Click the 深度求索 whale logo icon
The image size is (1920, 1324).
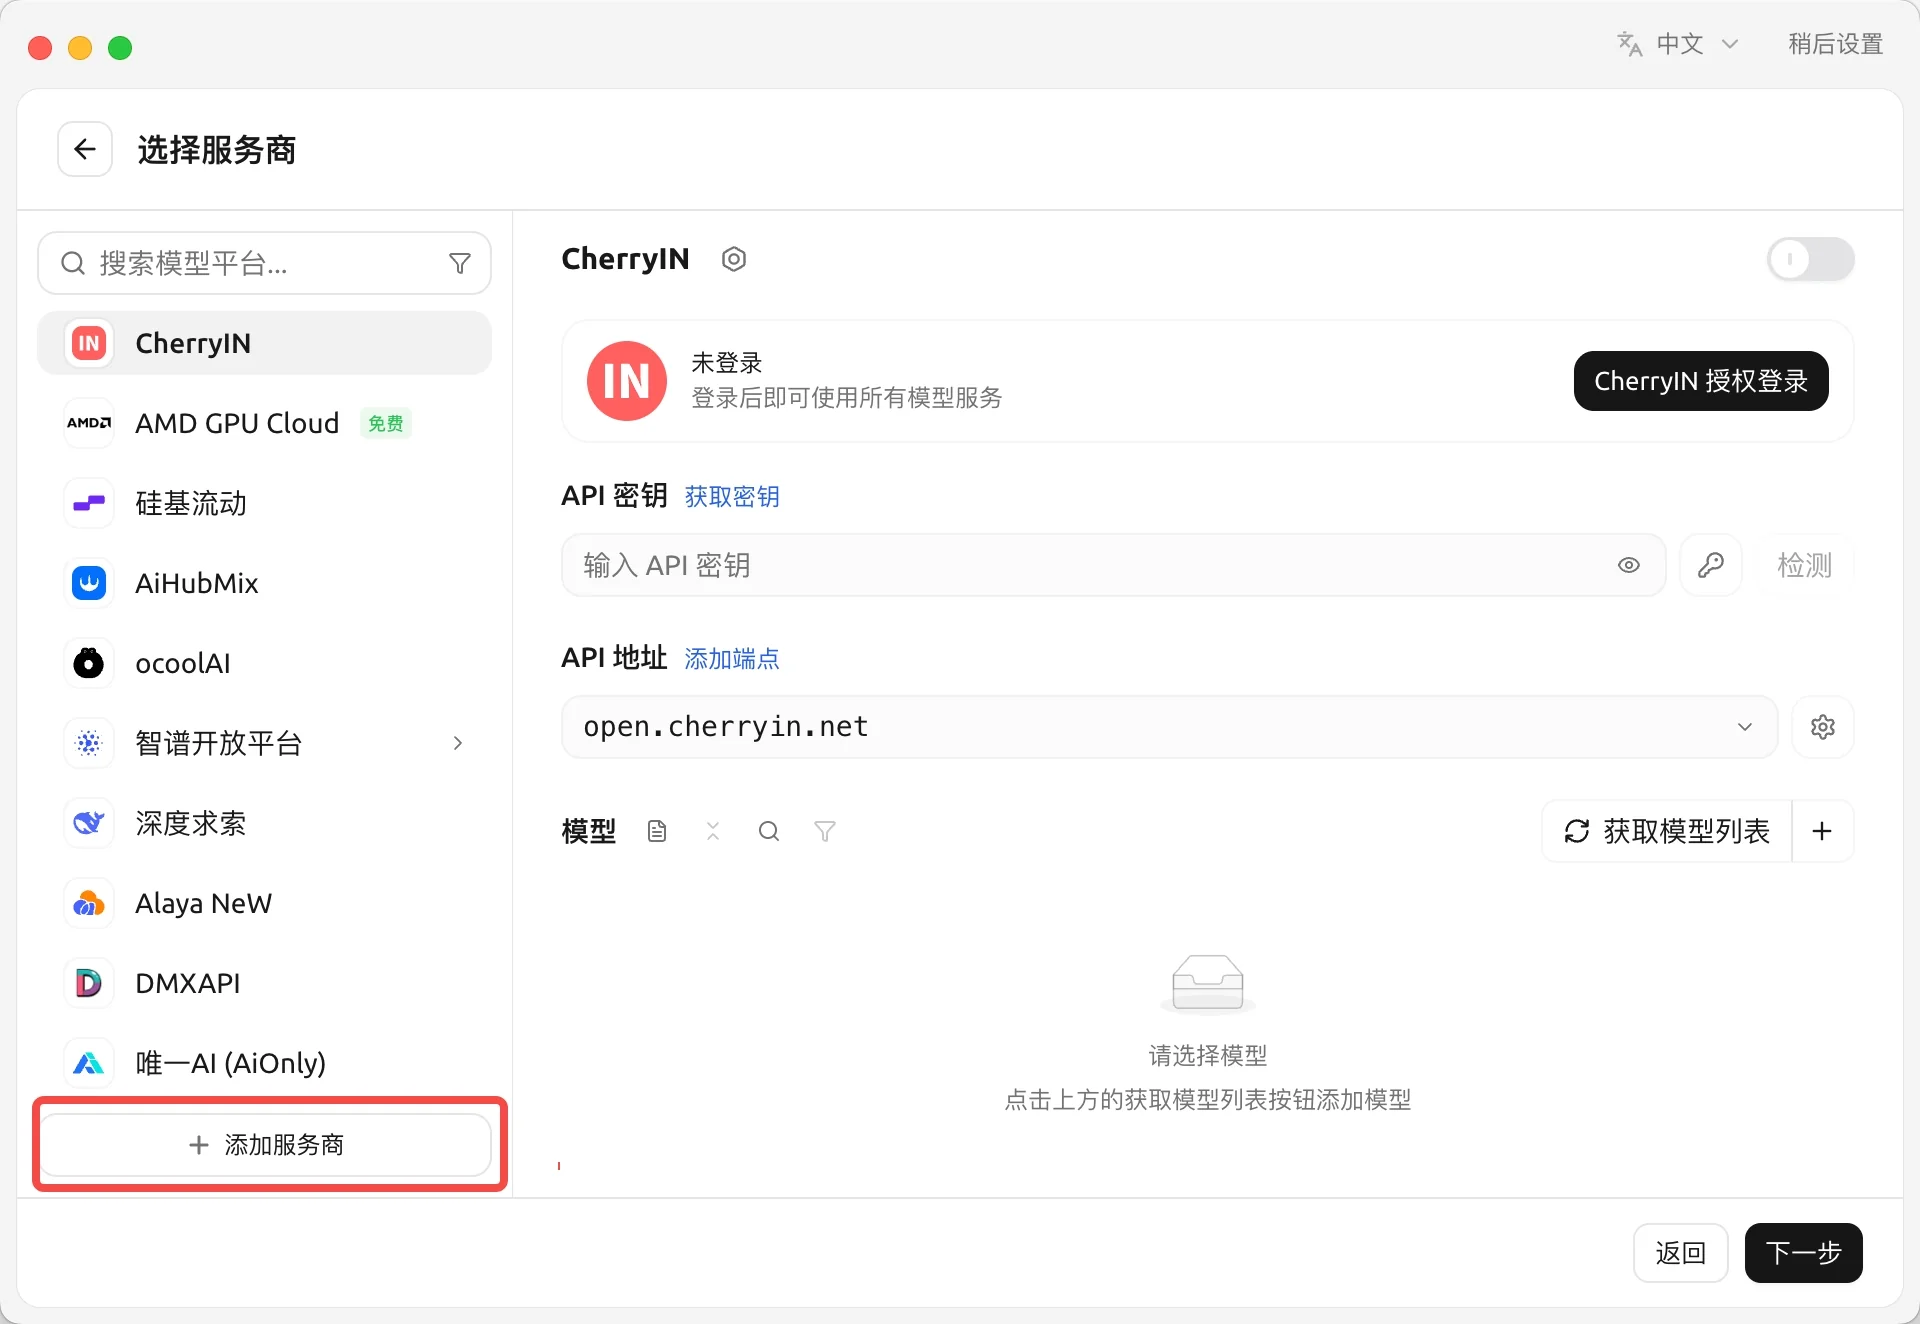89,823
